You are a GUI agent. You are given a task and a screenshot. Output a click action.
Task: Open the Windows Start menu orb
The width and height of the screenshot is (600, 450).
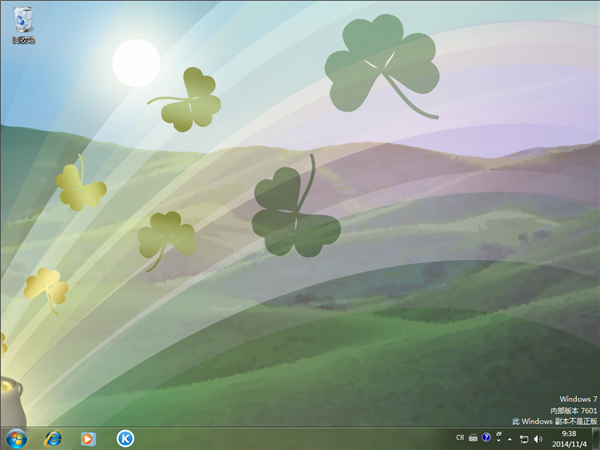pos(17,438)
